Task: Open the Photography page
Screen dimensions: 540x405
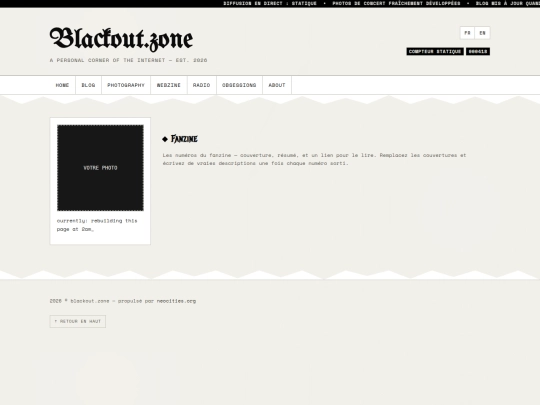Action: pos(126,85)
